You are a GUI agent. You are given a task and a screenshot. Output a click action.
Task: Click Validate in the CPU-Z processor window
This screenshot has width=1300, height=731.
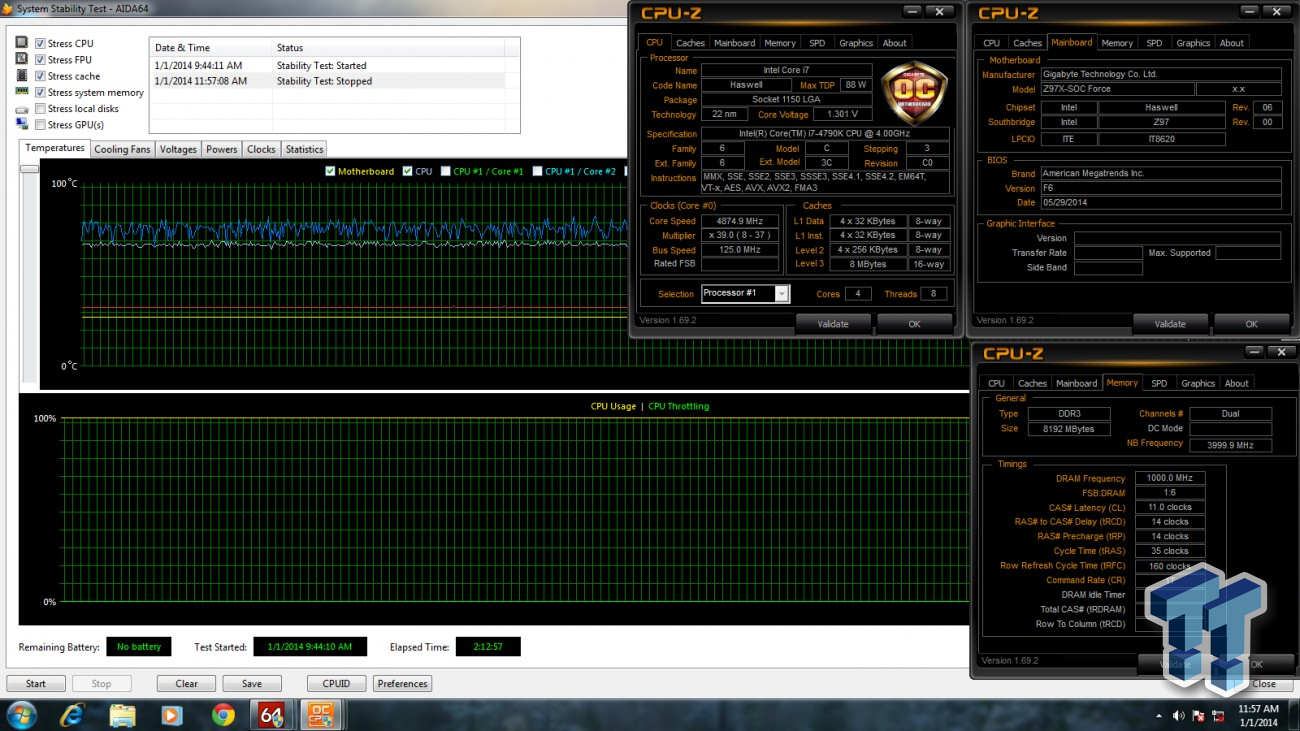[x=833, y=324]
